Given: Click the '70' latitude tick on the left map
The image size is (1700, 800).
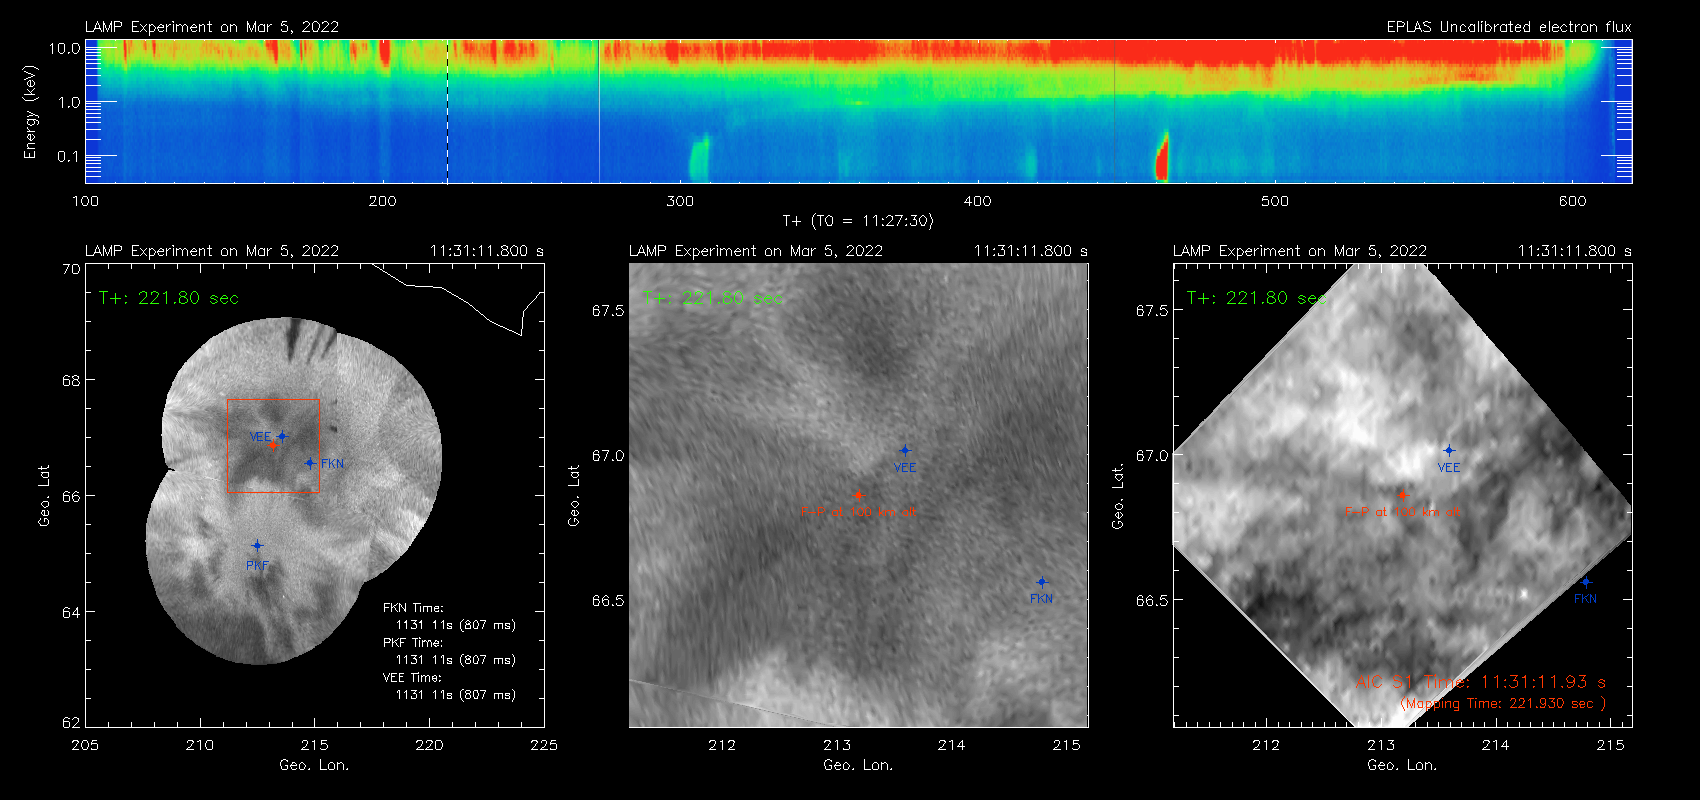Looking at the screenshot, I should 71,269.
